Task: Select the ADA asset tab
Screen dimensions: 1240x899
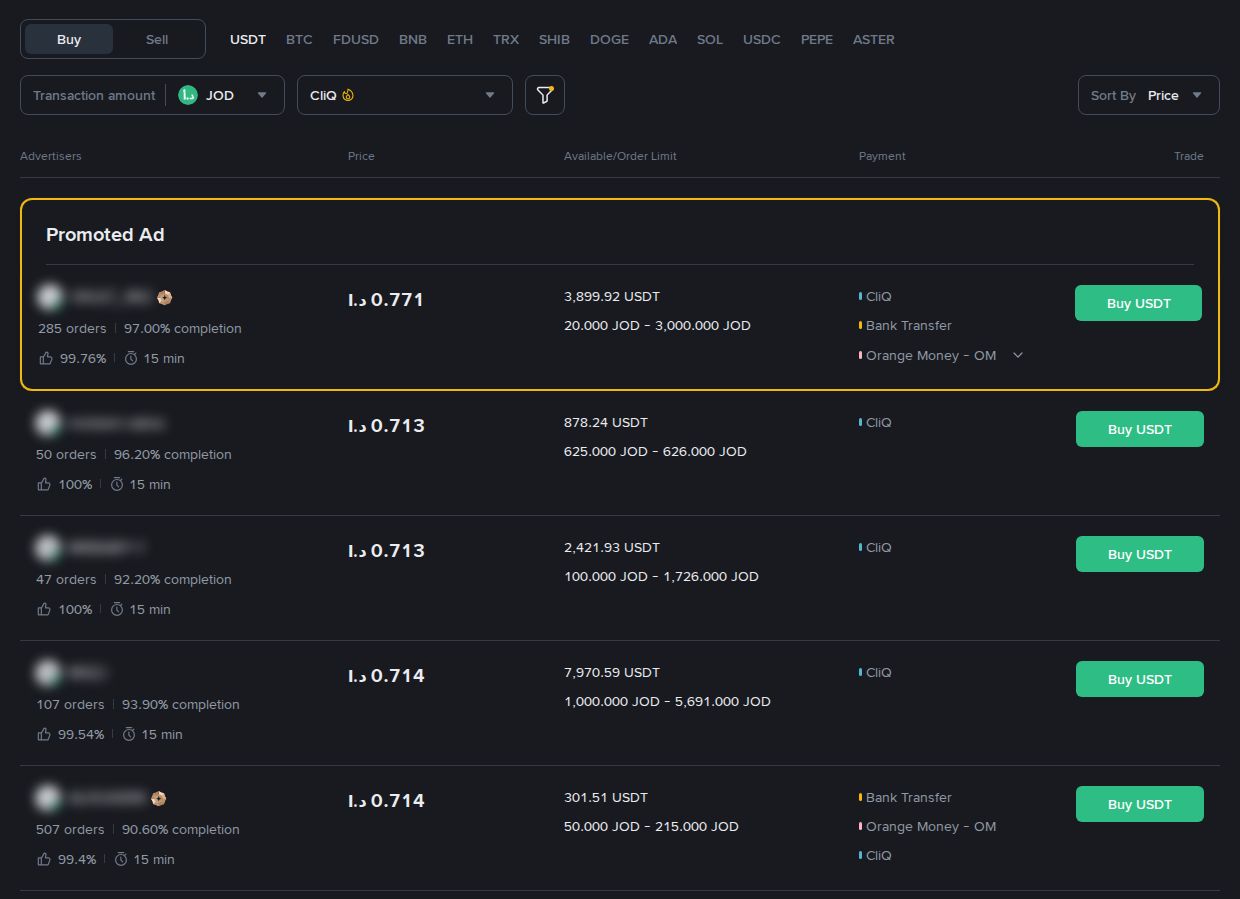Action: point(663,40)
